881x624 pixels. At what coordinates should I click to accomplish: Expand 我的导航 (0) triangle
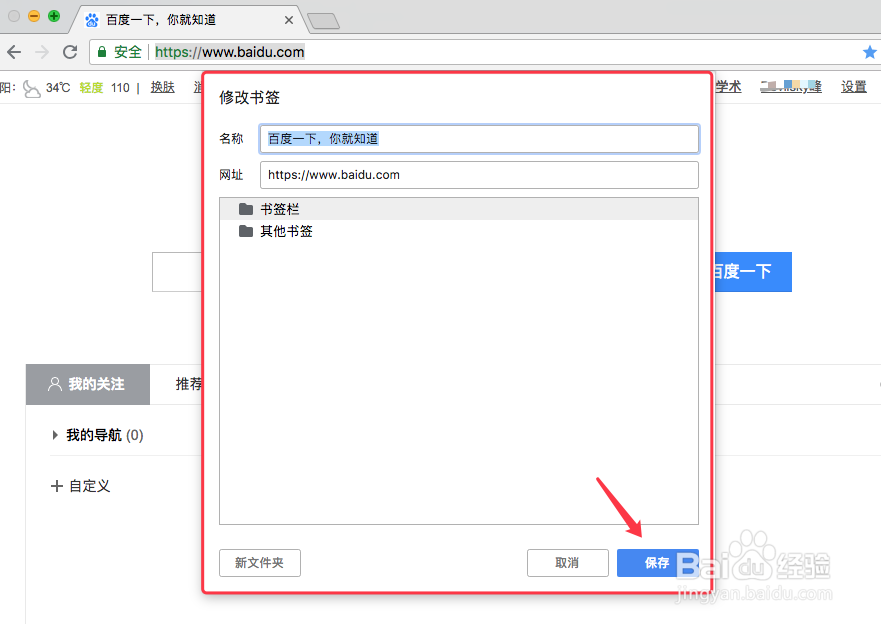tap(55, 435)
